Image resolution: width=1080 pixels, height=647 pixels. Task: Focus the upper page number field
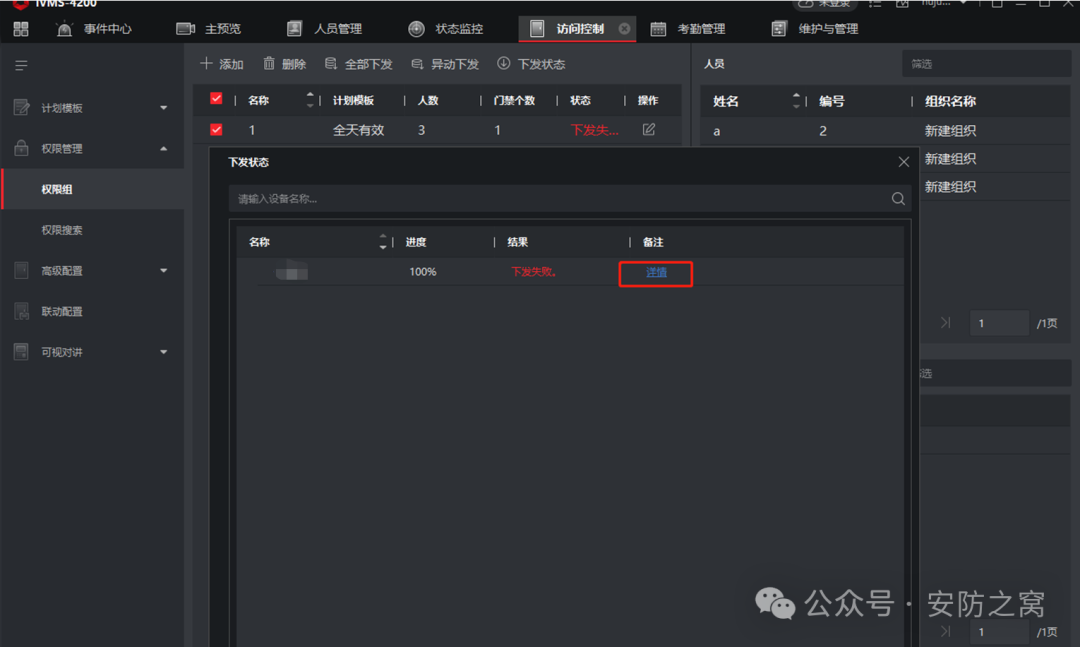(999, 323)
